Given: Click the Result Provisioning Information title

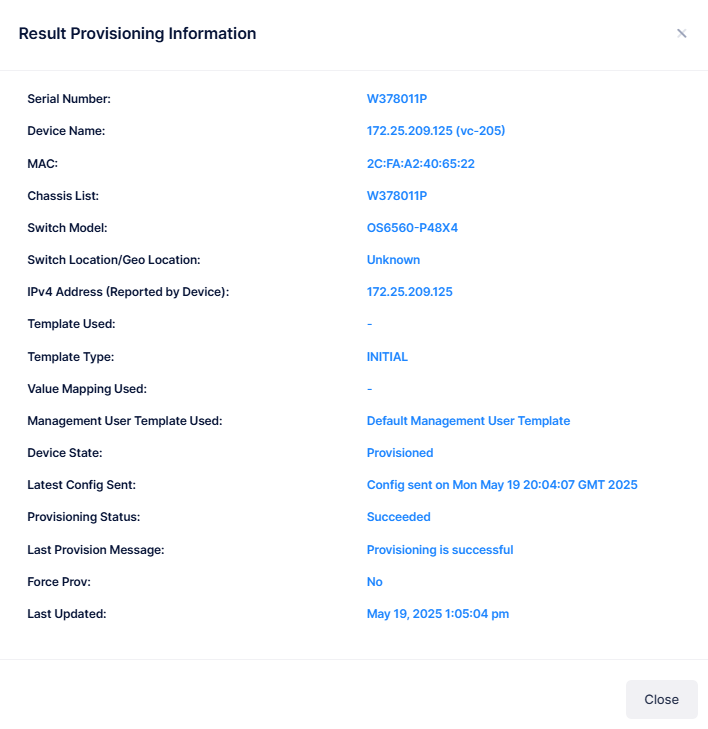Looking at the screenshot, I should pyautogui.click(x=137, y=34).
